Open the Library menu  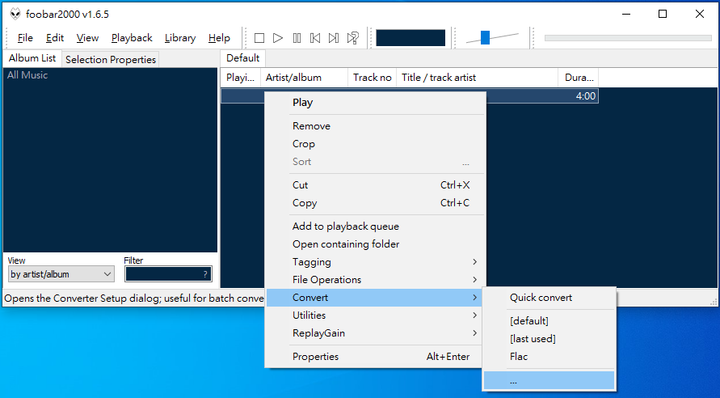[x=180, y=38]
